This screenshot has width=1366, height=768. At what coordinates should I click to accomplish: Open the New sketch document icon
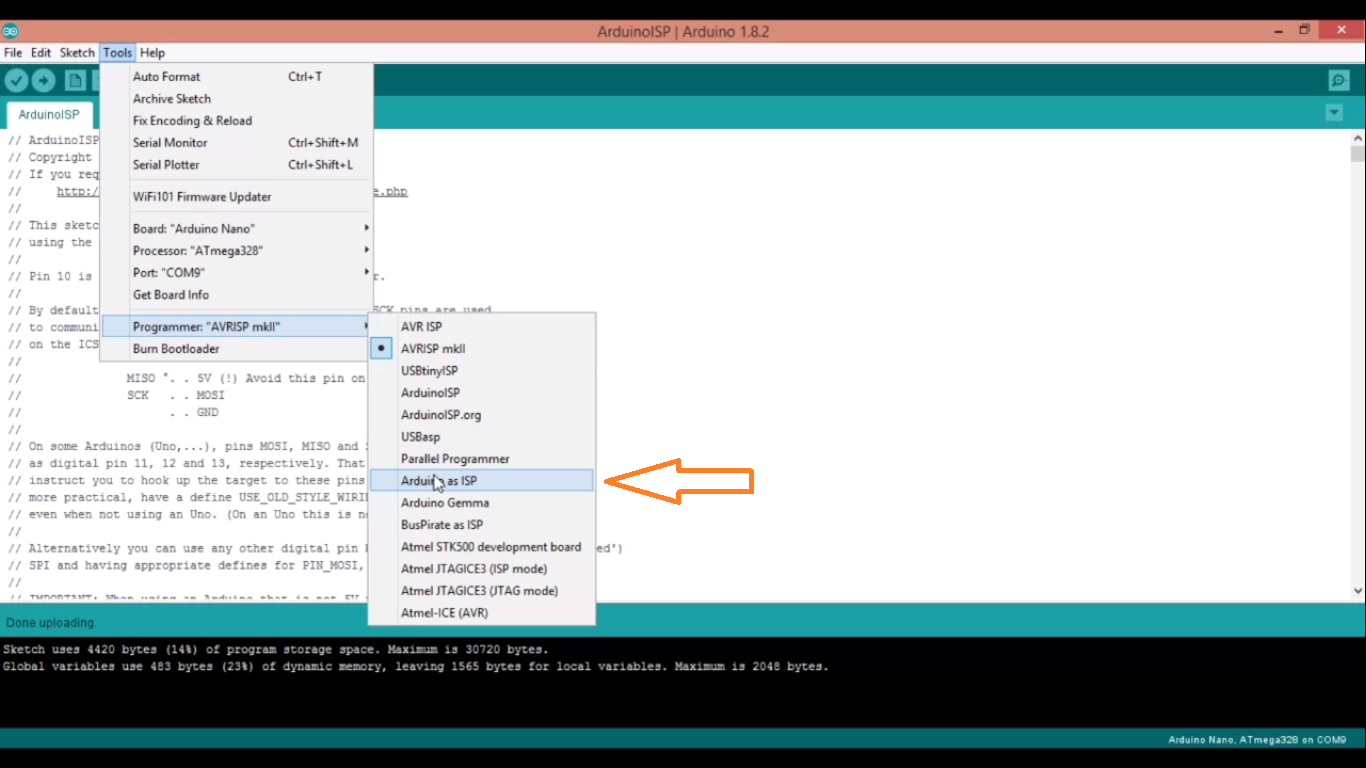75,80
